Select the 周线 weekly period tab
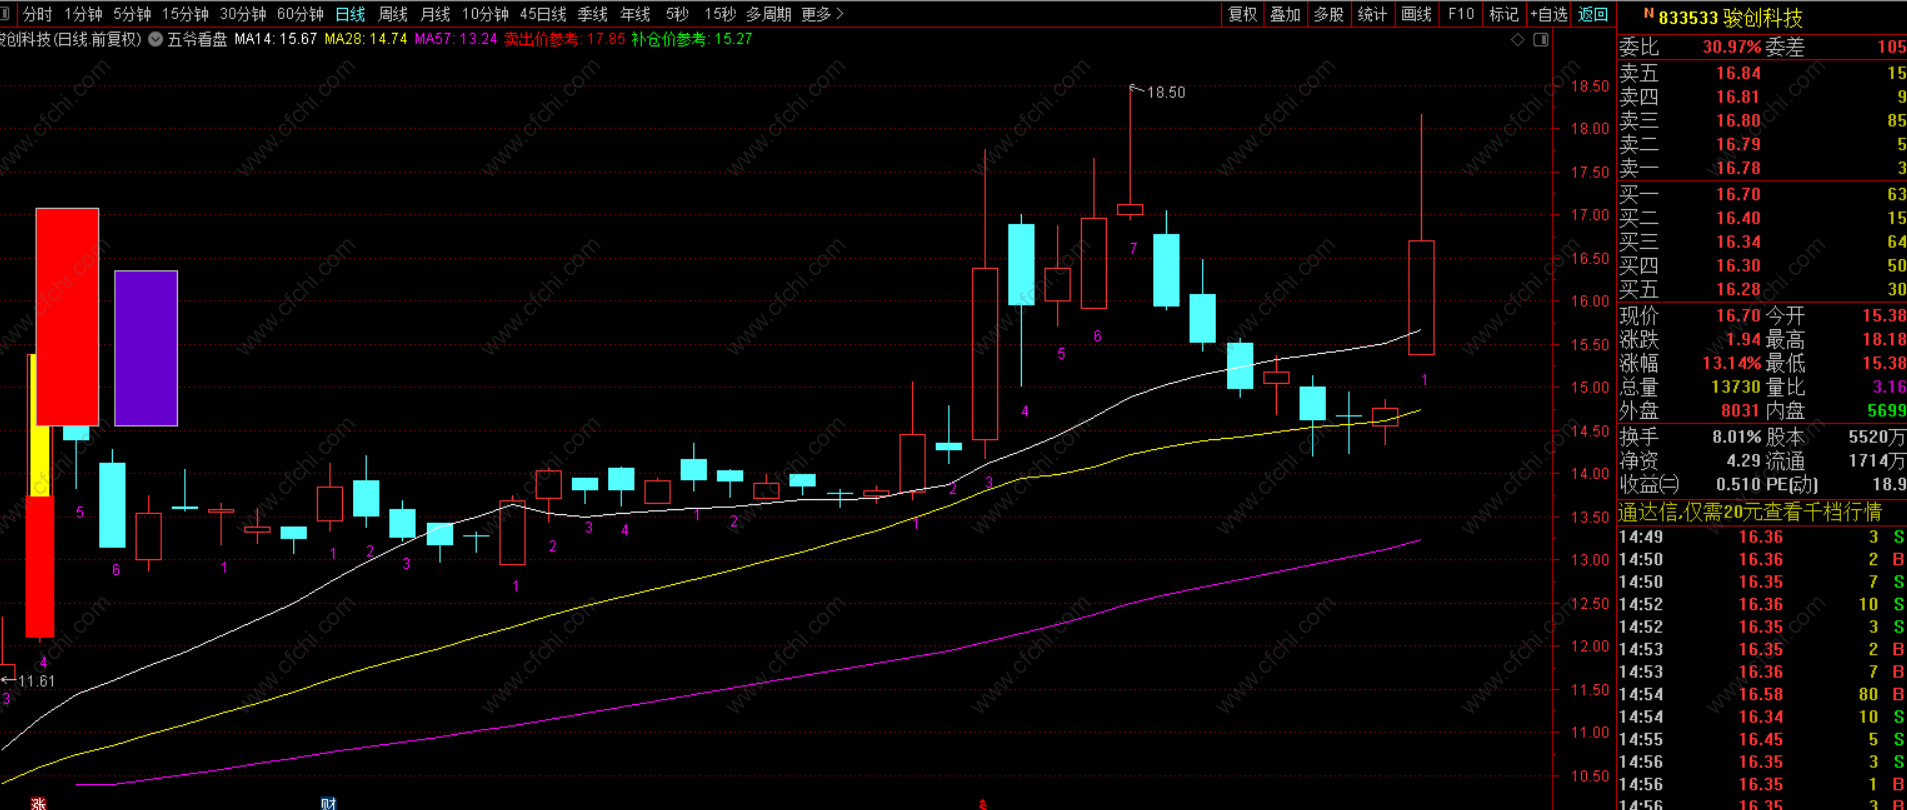This screenshot has height=810, width=1907. [393, 14]
